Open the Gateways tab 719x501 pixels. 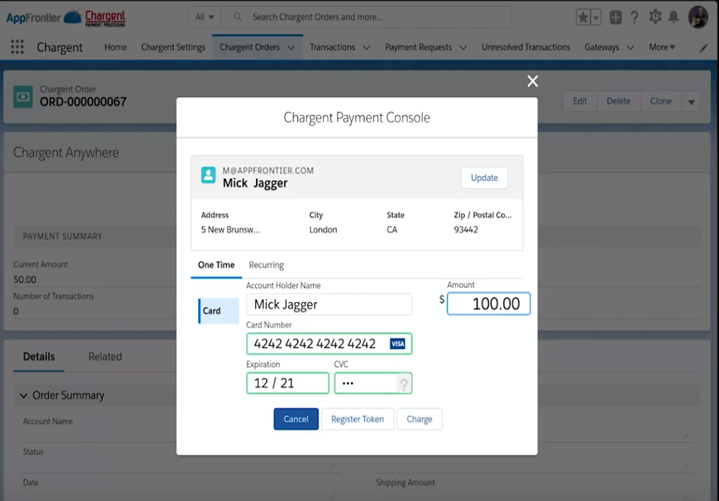(601, 47)
